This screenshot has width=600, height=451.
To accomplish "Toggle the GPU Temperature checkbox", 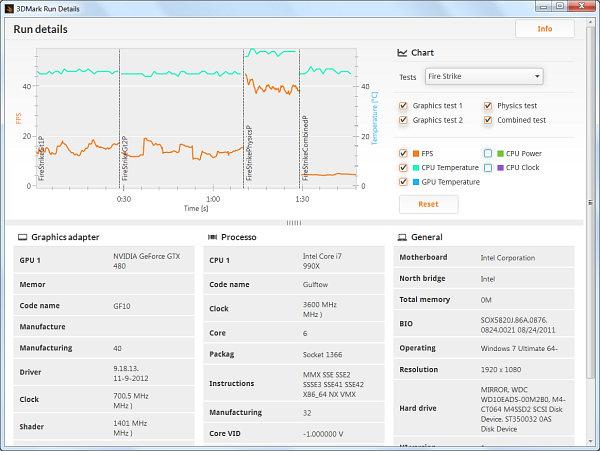I will (403, 182).
